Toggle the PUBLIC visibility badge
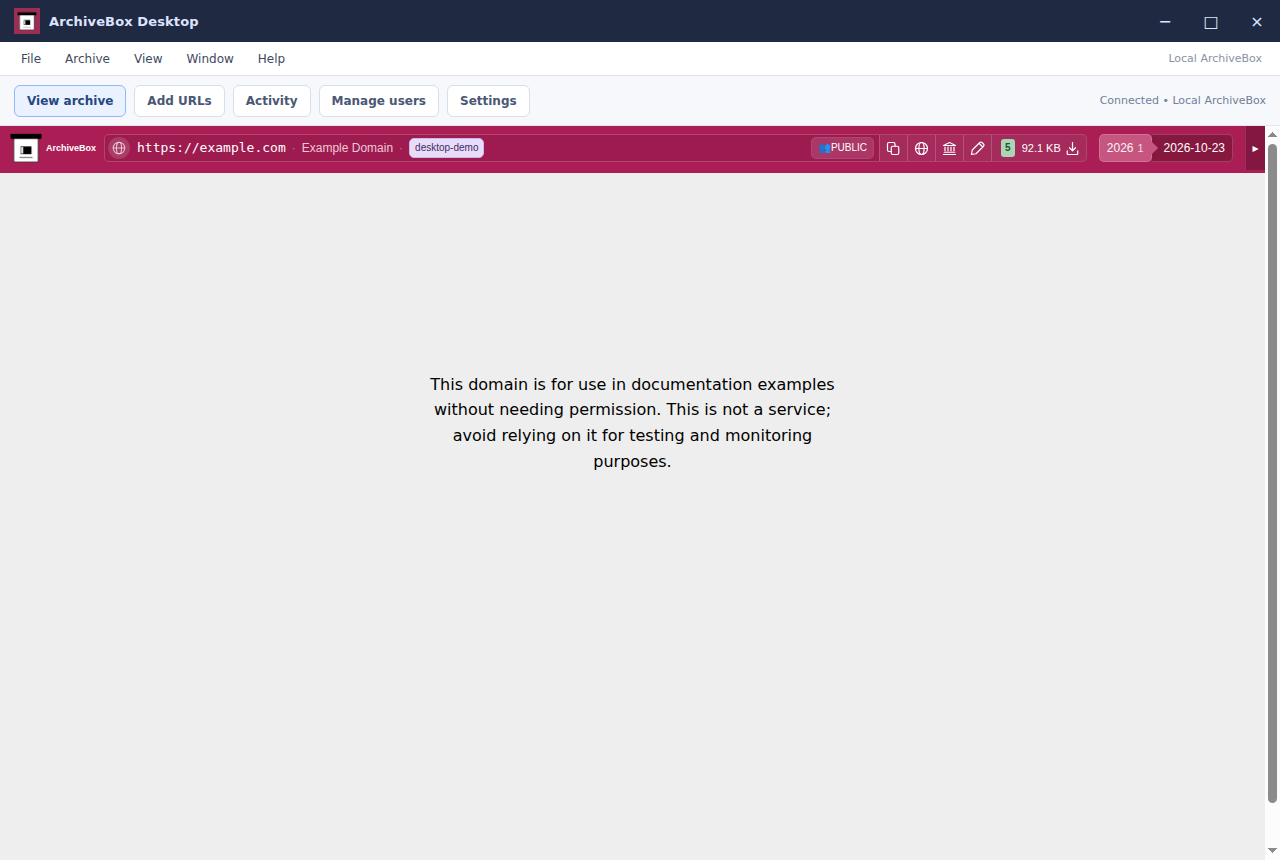1280x860 pixels. tap(843, 148)
